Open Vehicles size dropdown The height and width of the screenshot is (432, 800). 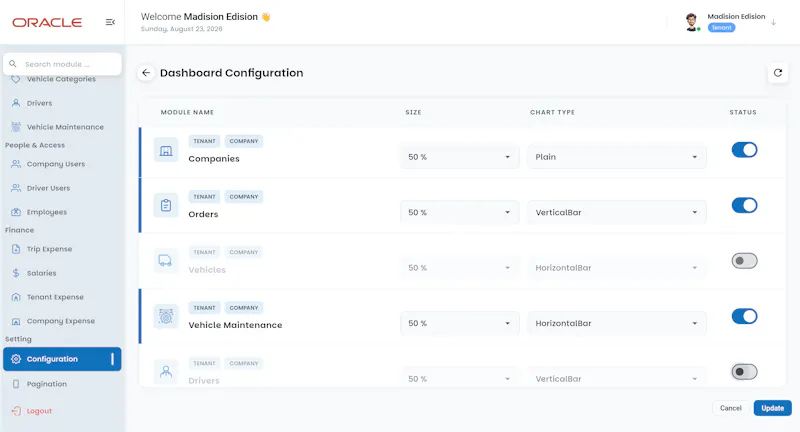pos(460,268)
